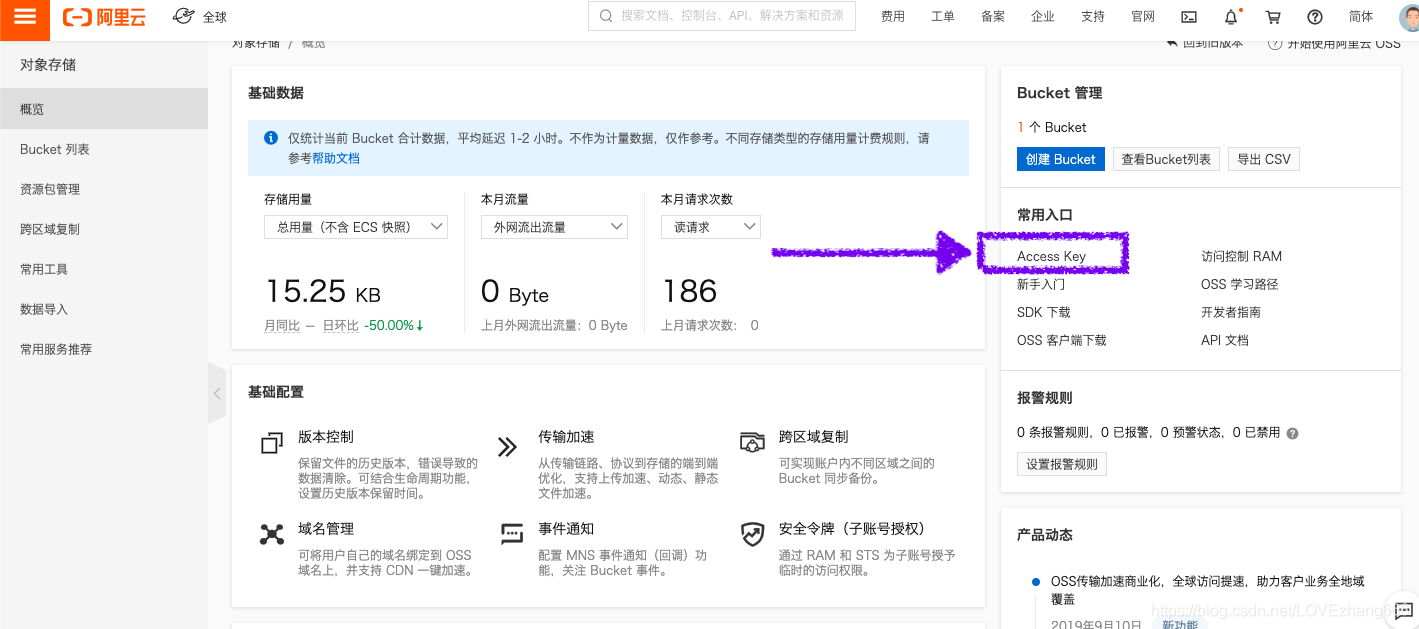Open the 官网 top menu

1143,17
